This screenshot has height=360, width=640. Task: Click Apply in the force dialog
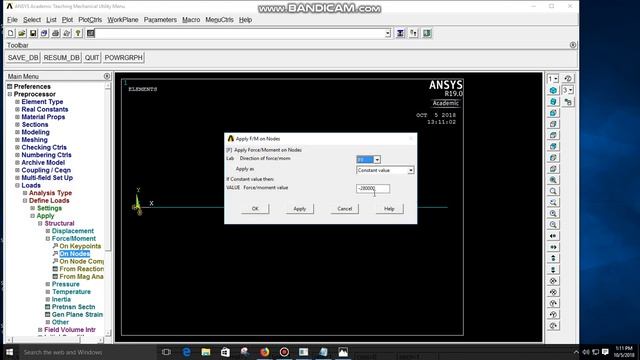click(x=300, y=209)
